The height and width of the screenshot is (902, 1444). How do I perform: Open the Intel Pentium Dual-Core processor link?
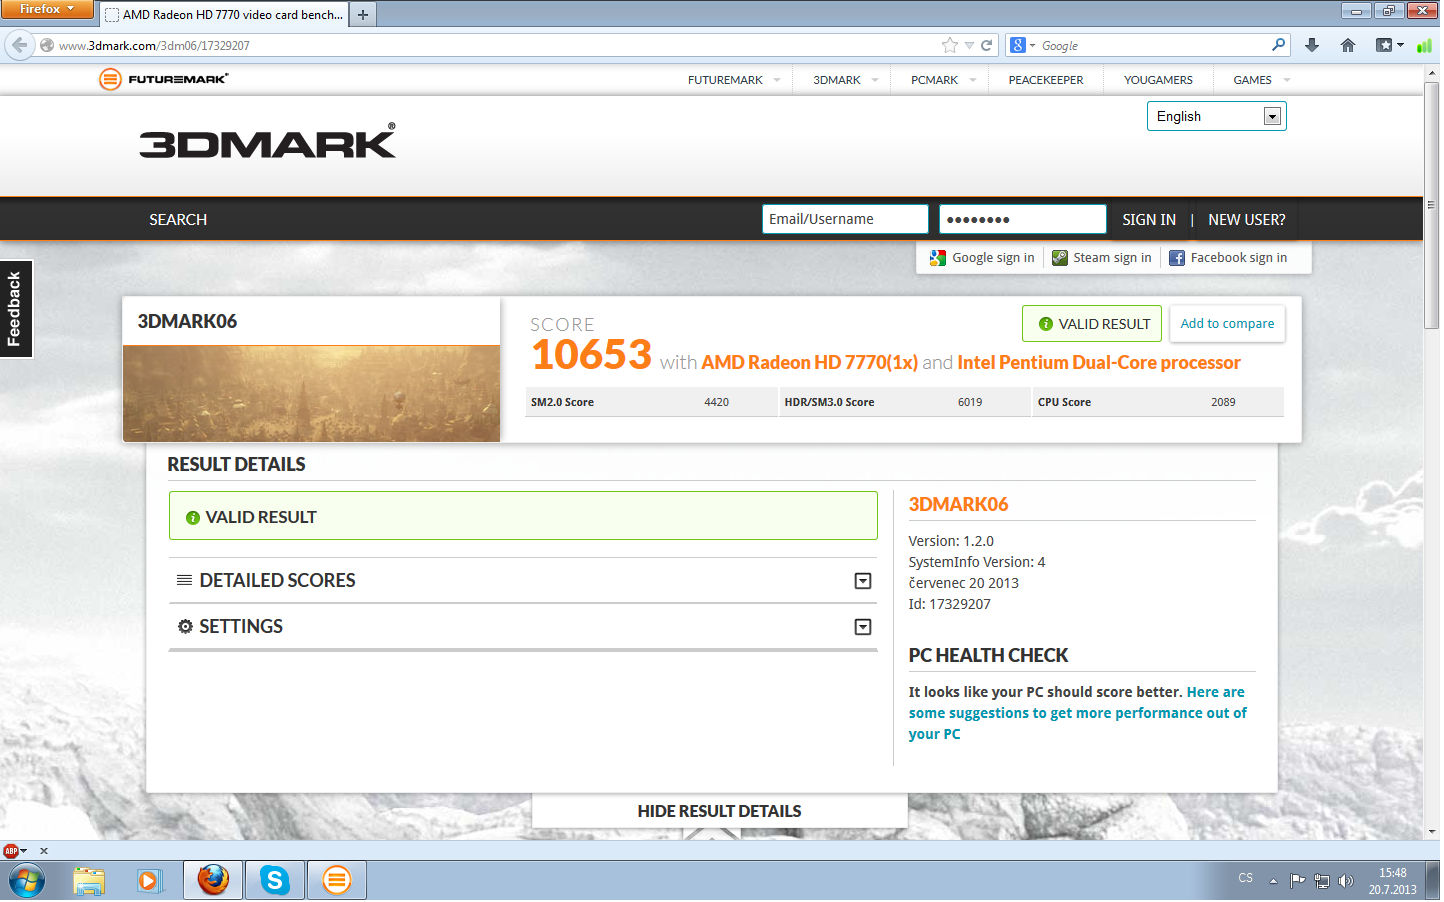[1099, 363]
